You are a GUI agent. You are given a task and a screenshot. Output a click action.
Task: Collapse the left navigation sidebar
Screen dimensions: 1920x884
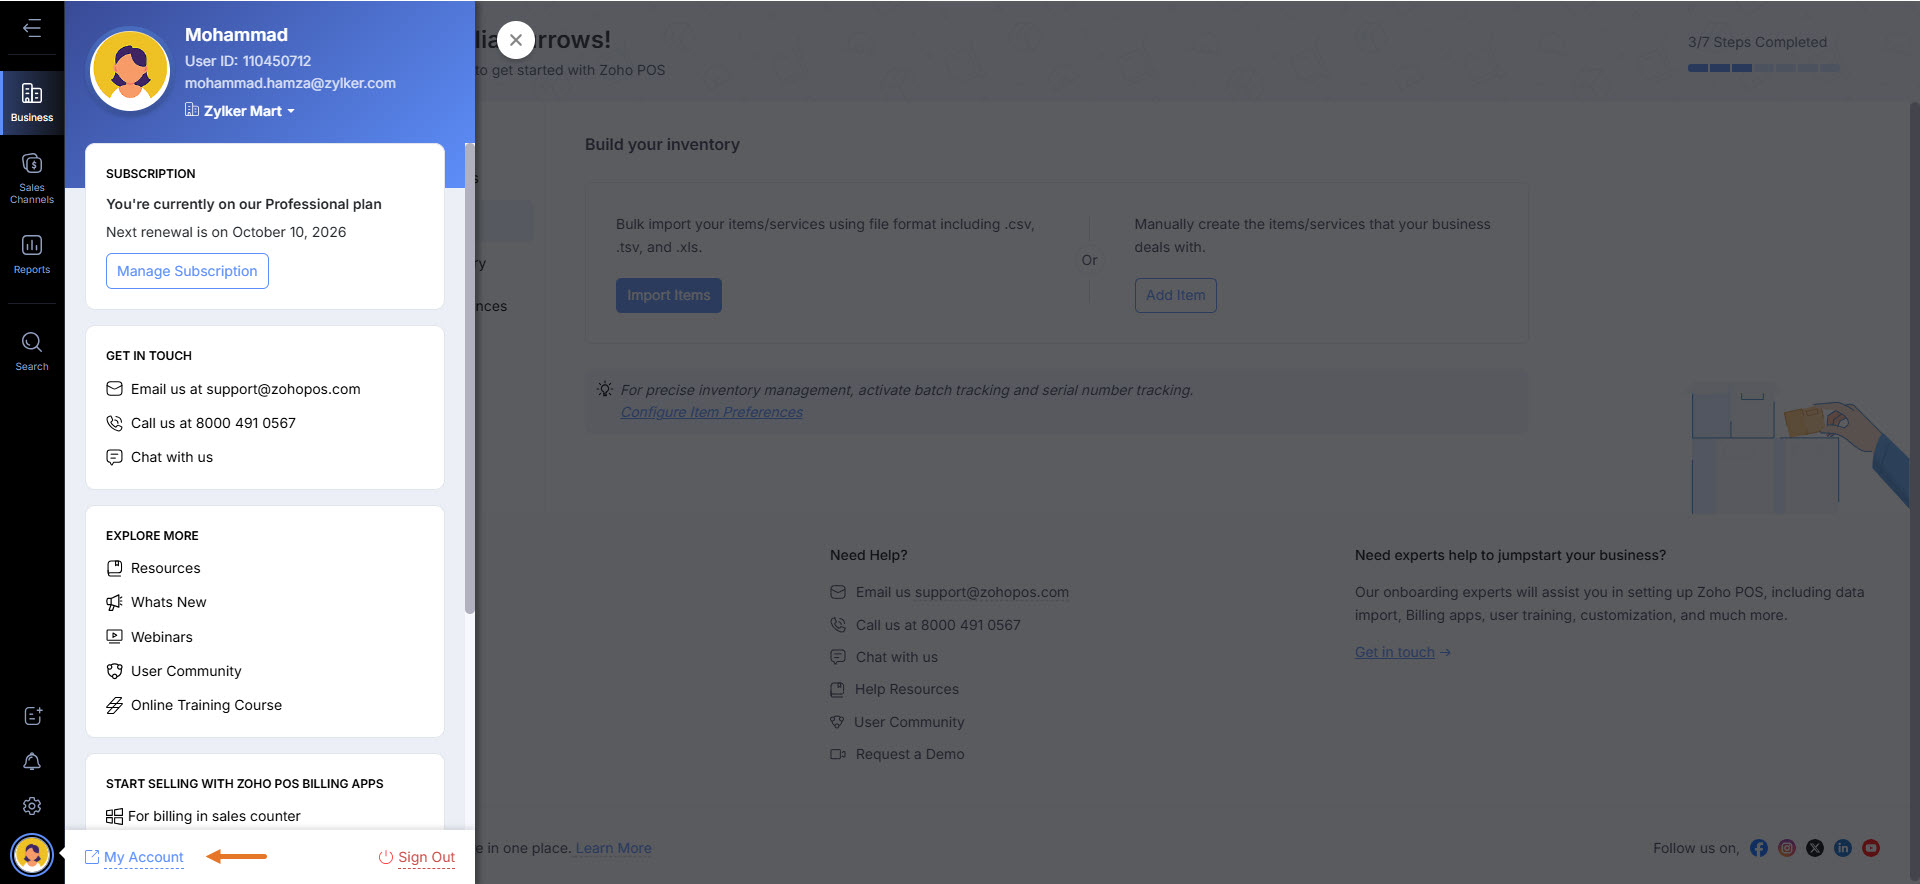[32, 28]
